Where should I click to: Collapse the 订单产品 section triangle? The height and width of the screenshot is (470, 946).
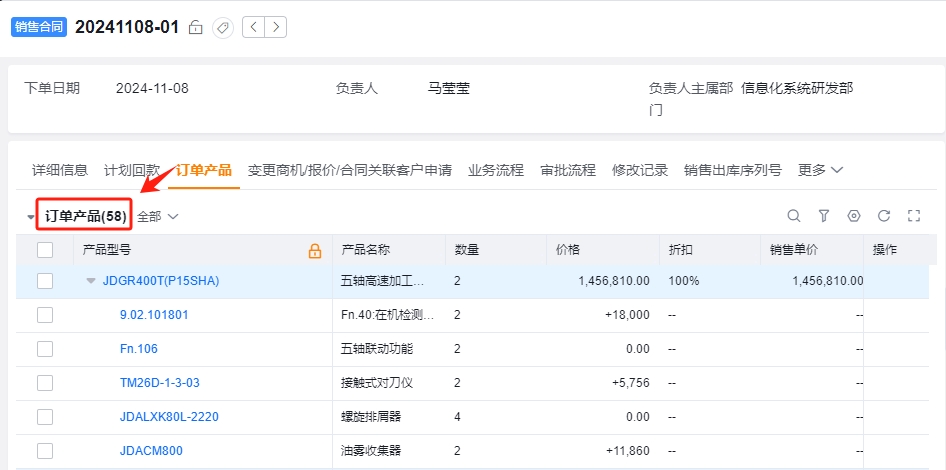click(31, 217)
